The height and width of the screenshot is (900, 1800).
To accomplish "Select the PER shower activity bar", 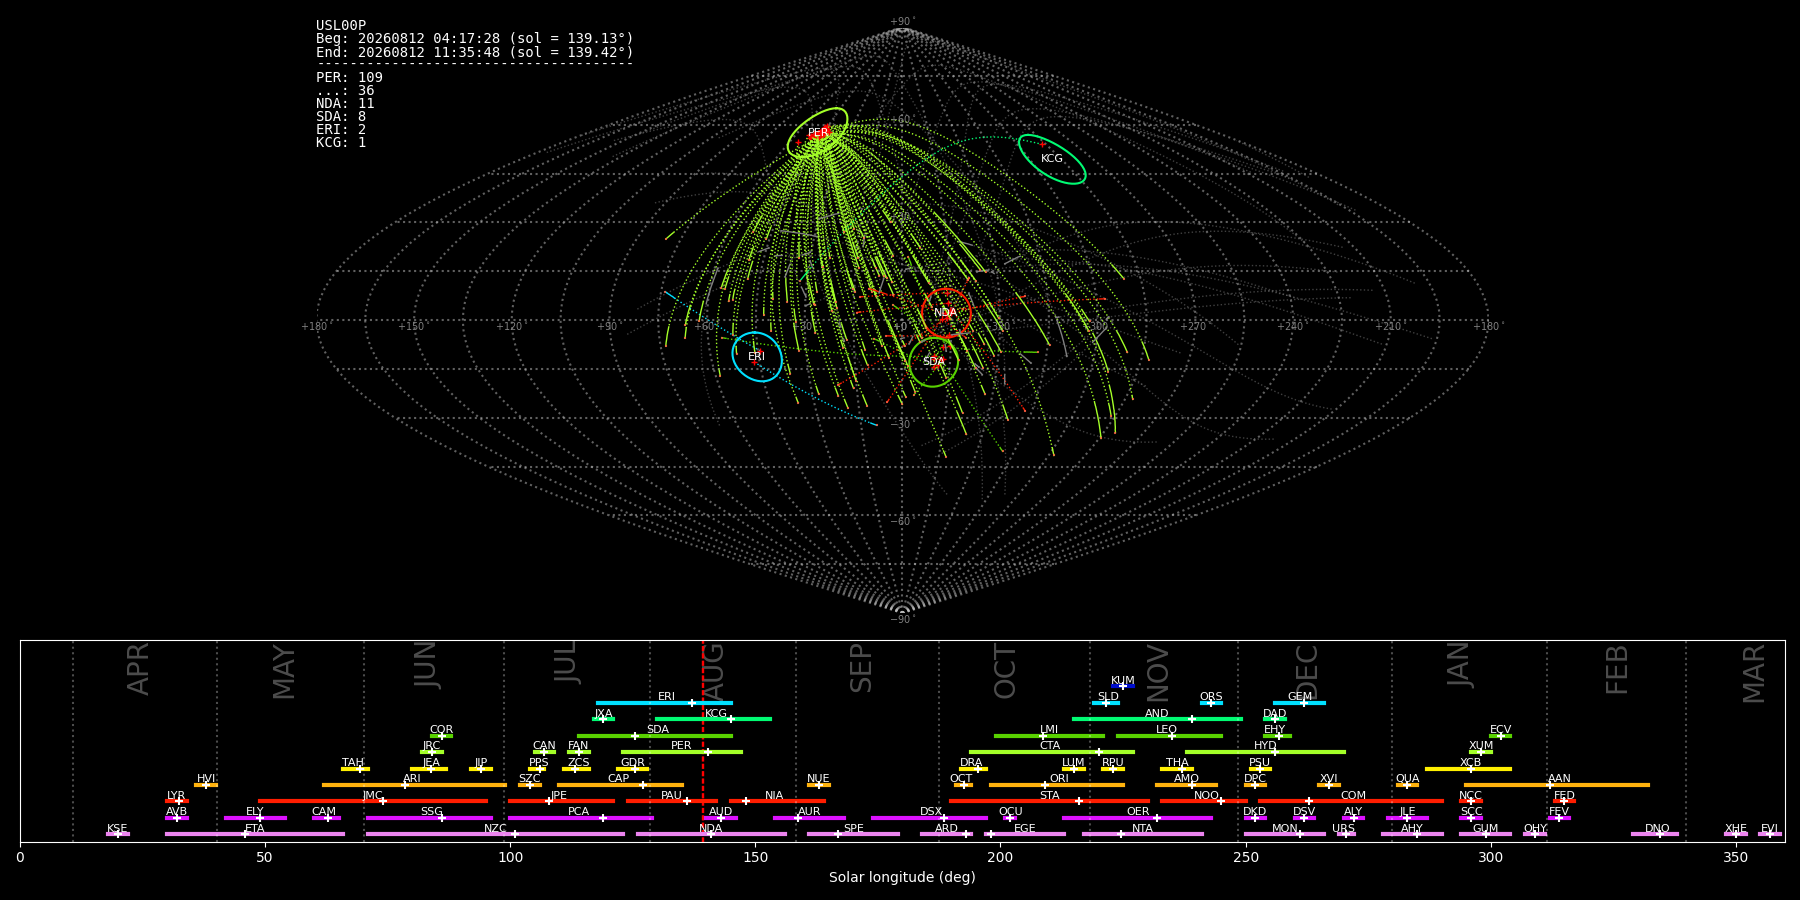I will click(681, 752).
